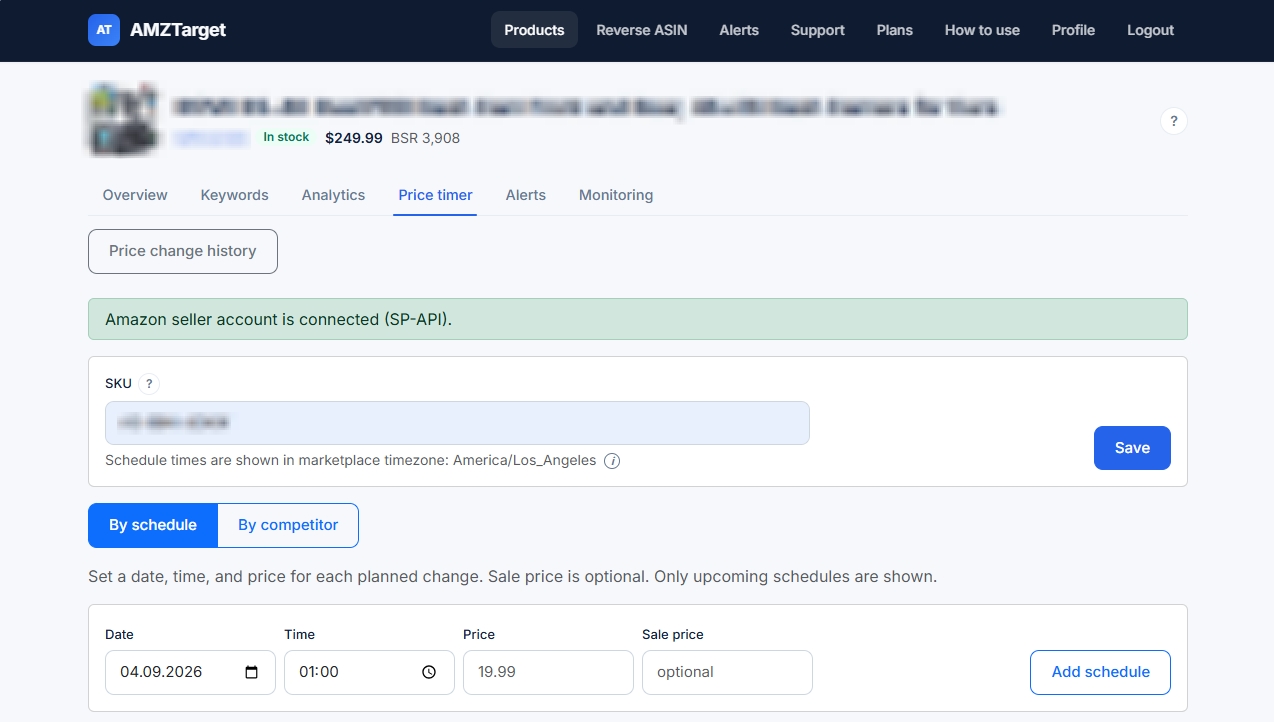Go to Reverse ASIN page
This screenshot has height=722, width=1274.
[x=642, y=30]
